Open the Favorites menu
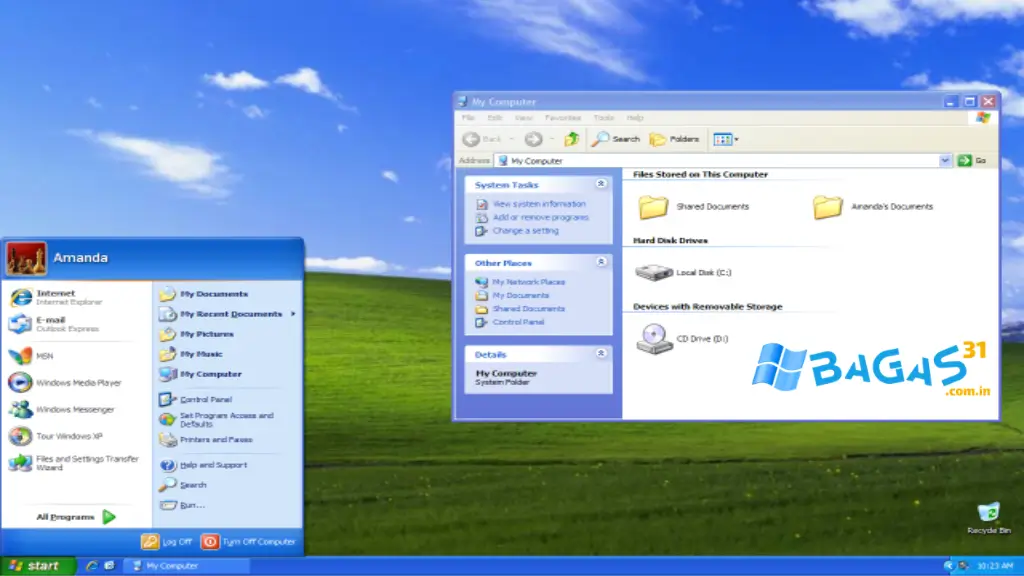 (x=564, y=117)
